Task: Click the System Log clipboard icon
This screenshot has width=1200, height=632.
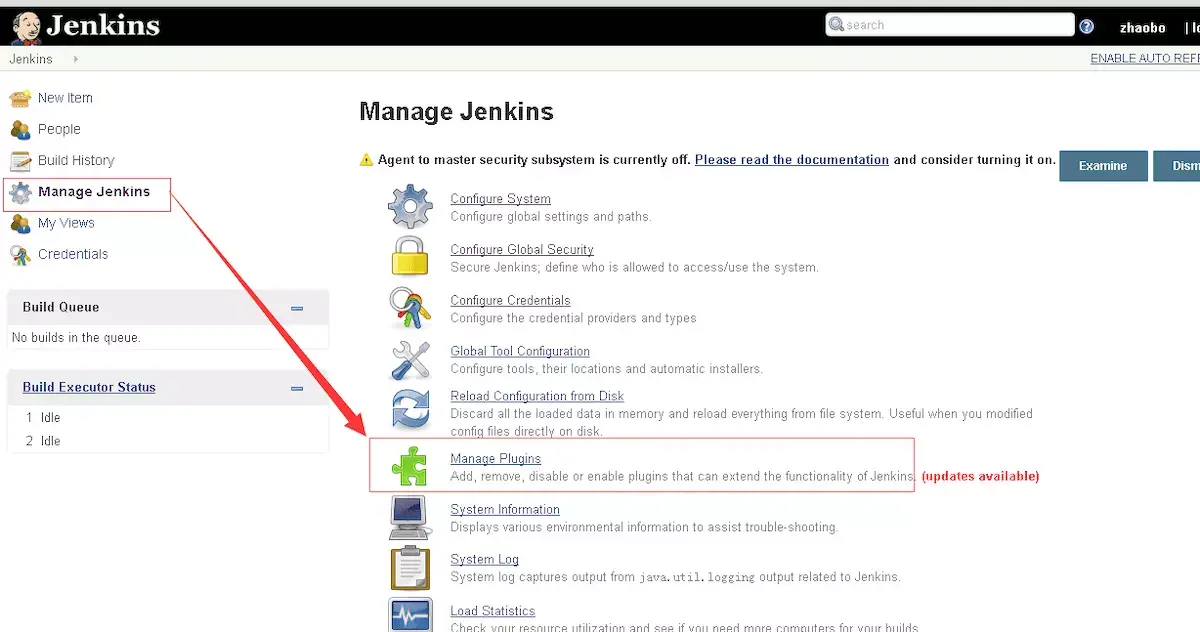Action: pos(410,568)
